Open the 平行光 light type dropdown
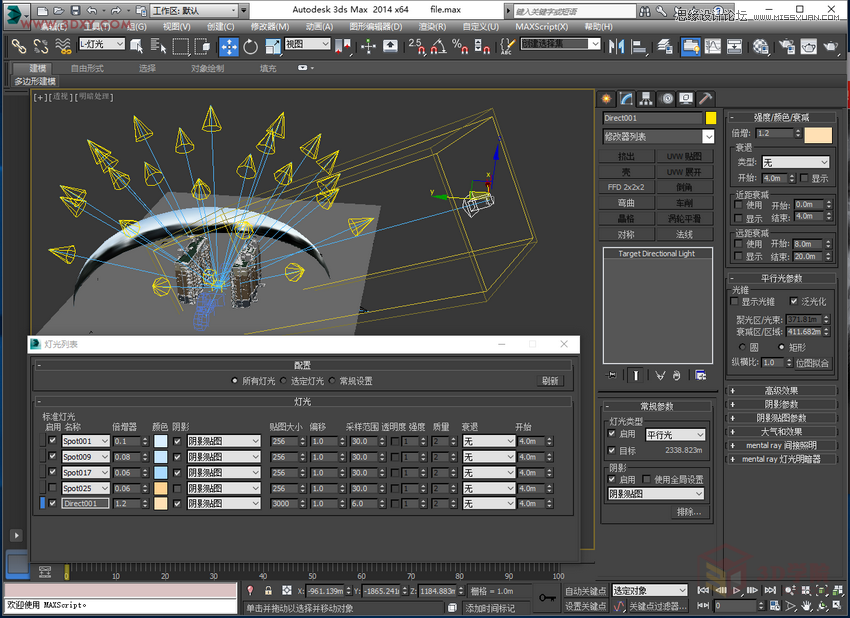This screenshot has width=850, height=618. tap(675, 435)
